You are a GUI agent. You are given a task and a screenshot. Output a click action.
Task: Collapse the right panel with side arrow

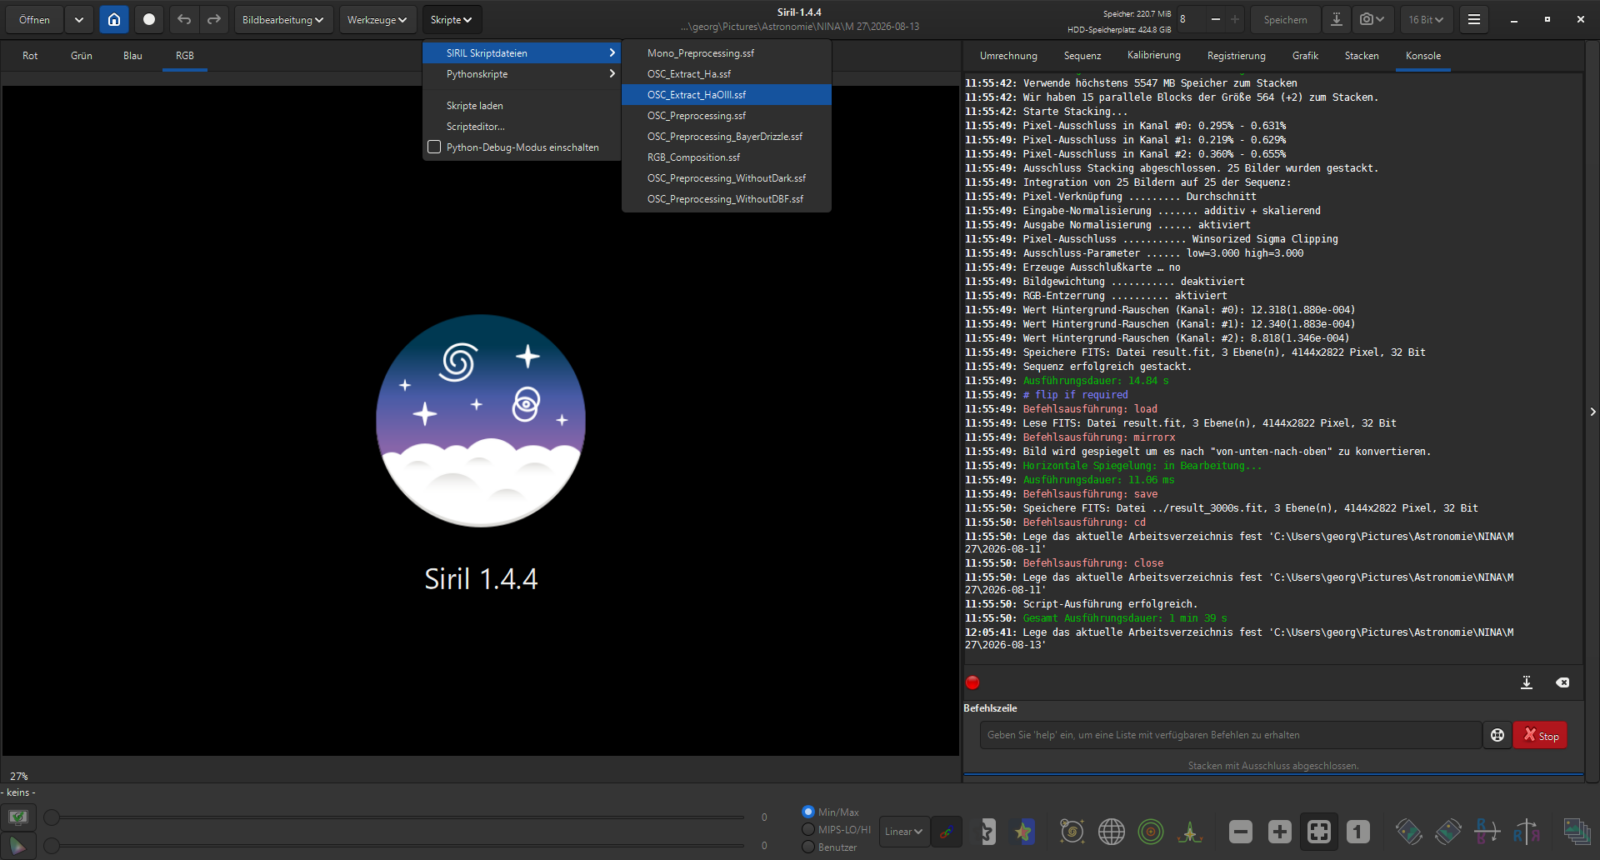(1592, 412)
